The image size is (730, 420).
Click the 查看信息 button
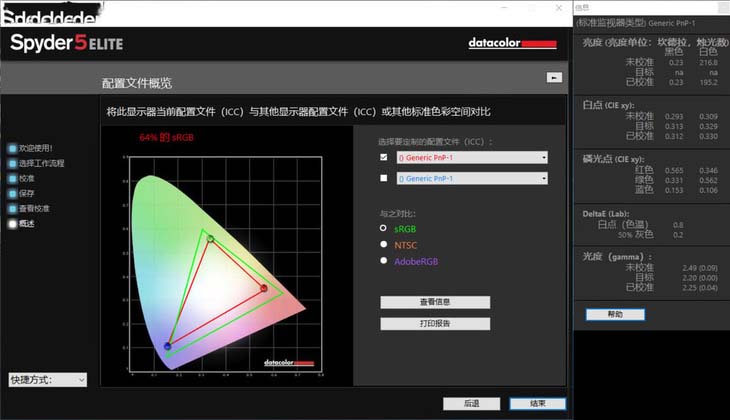tap(435, 302)
